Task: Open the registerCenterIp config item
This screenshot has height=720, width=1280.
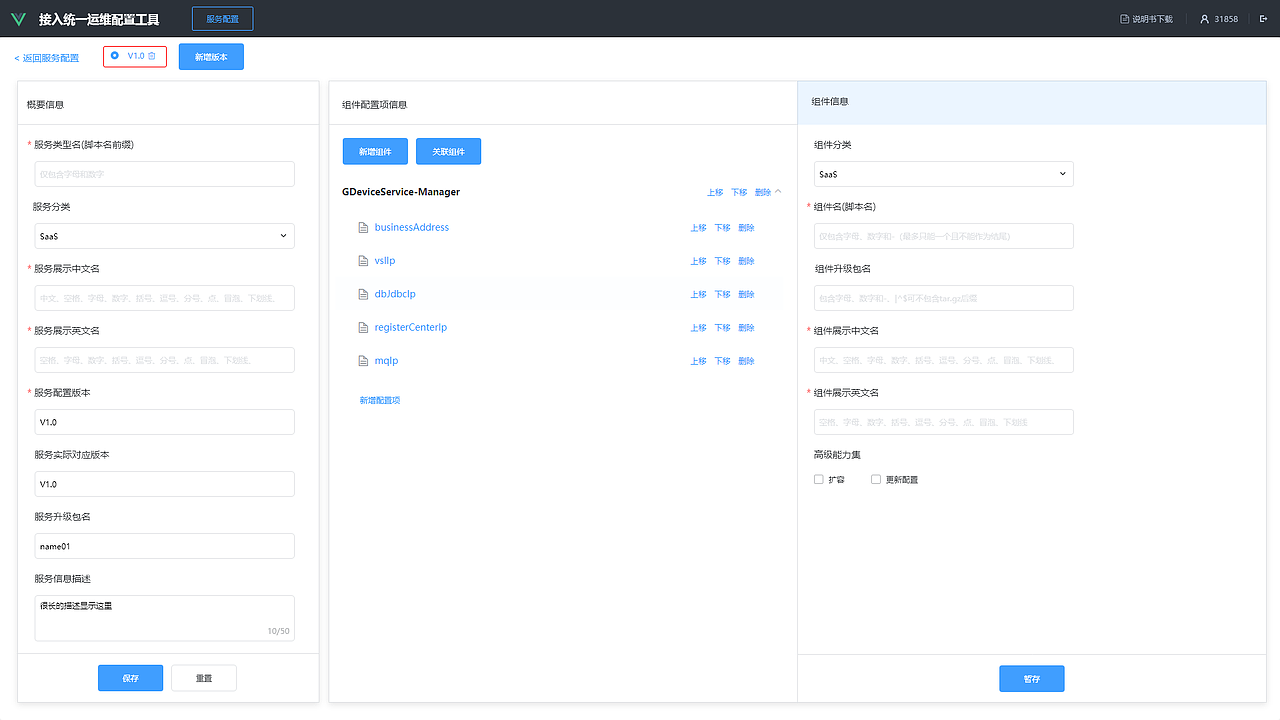Action: pyautogui.click(x=410, y=327)
